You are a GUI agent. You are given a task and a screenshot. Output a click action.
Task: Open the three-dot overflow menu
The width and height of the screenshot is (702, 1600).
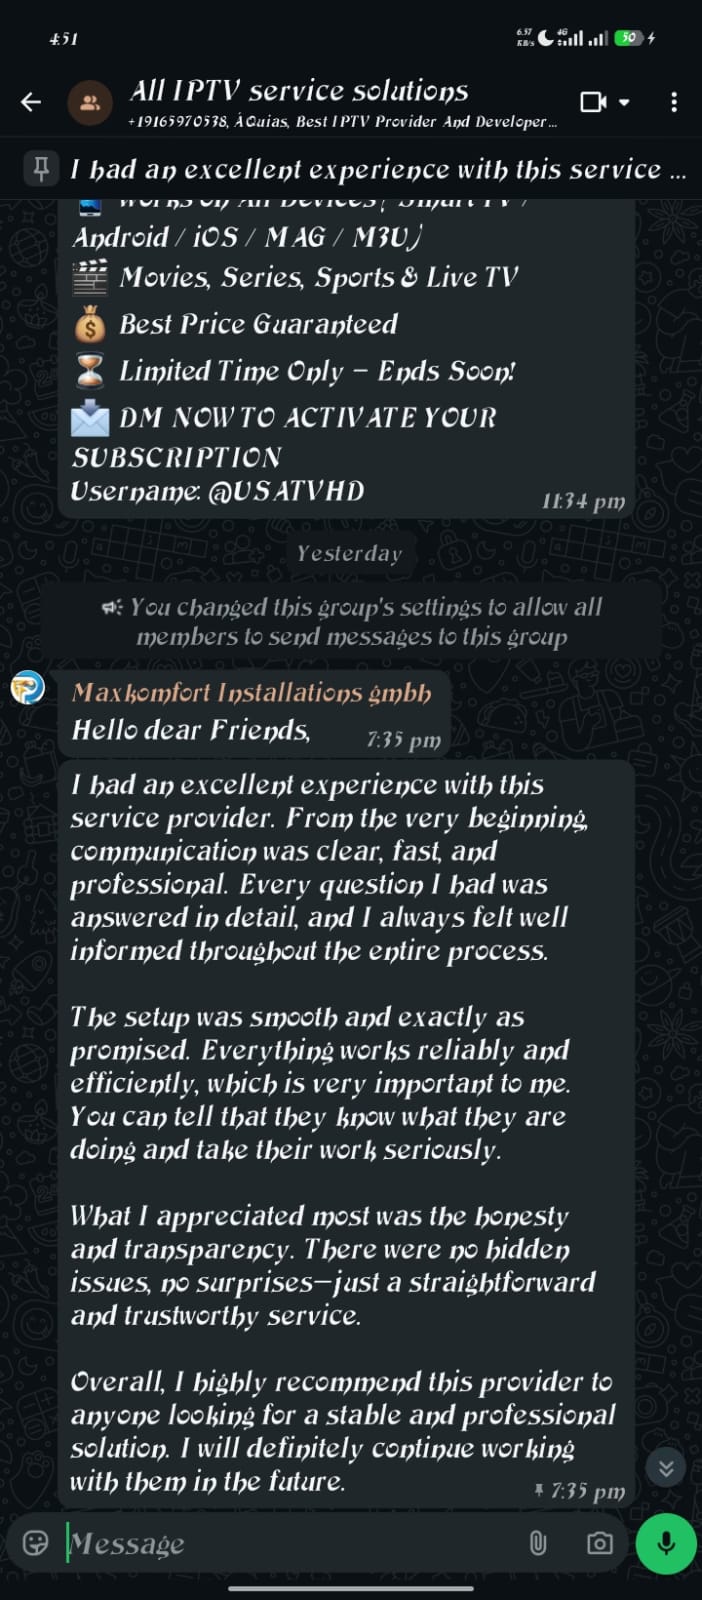click(674, 101)
